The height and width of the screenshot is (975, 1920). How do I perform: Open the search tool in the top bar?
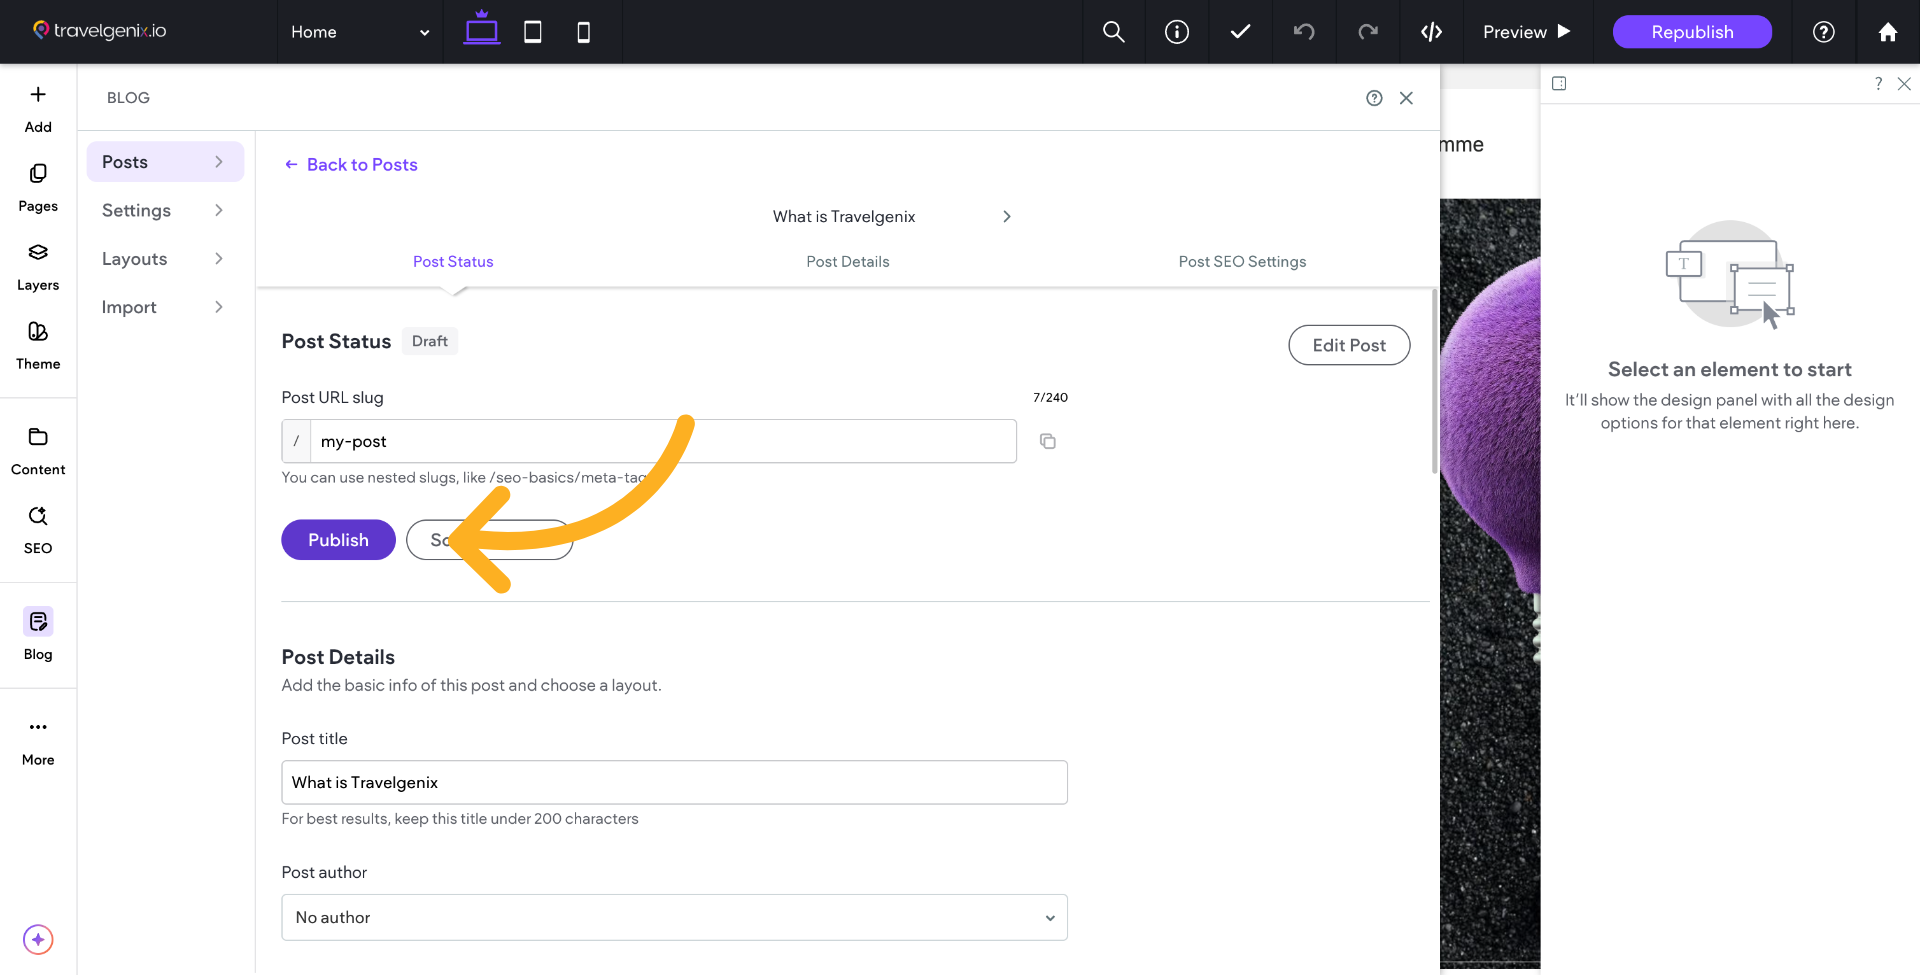1113,31
